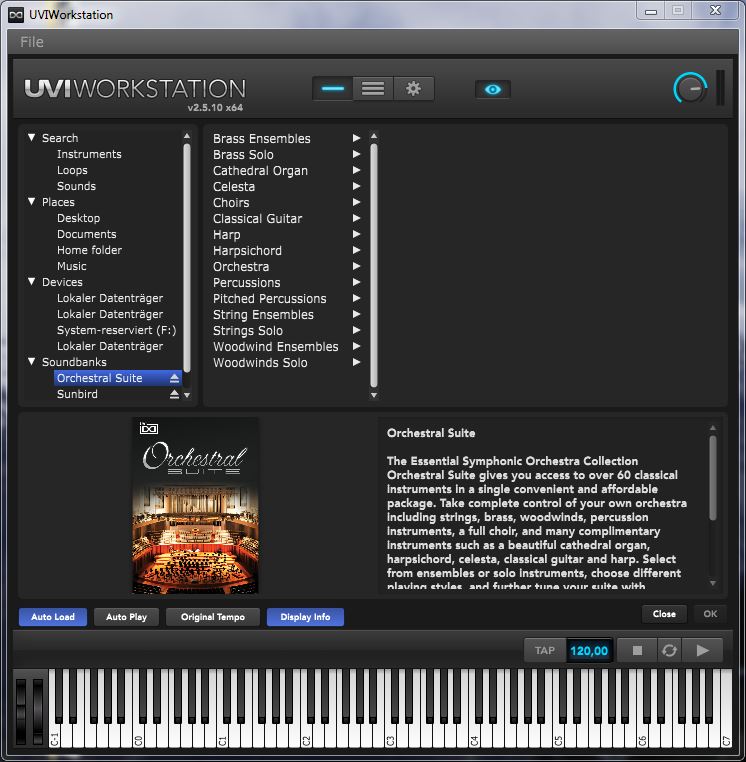Select Woodwind Ensembles category

[276, 347]
